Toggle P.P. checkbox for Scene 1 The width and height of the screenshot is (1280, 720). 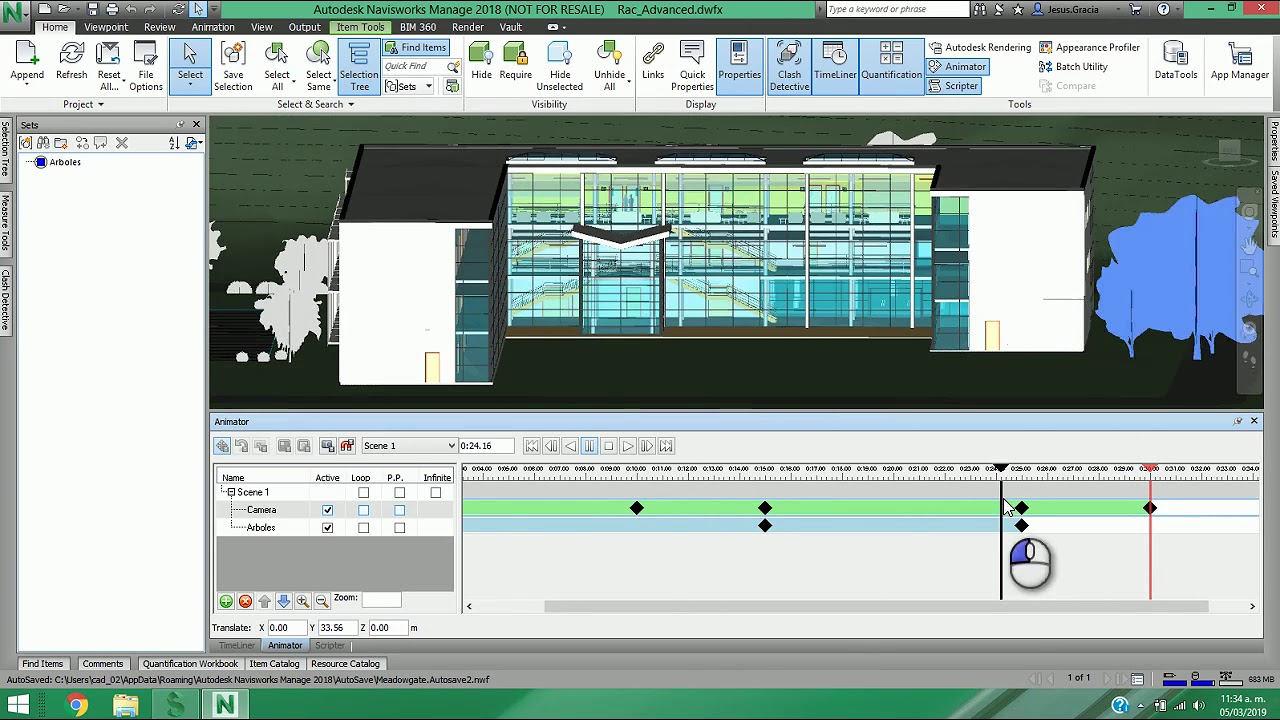399,492
